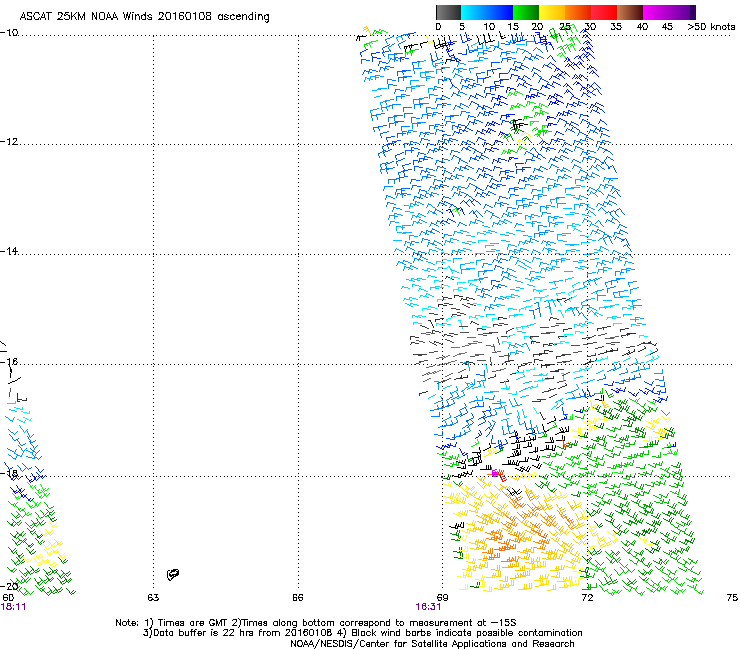Click the '>50 knots' legend label
This screenshot has width=740, height=650.
coord(711,27)
